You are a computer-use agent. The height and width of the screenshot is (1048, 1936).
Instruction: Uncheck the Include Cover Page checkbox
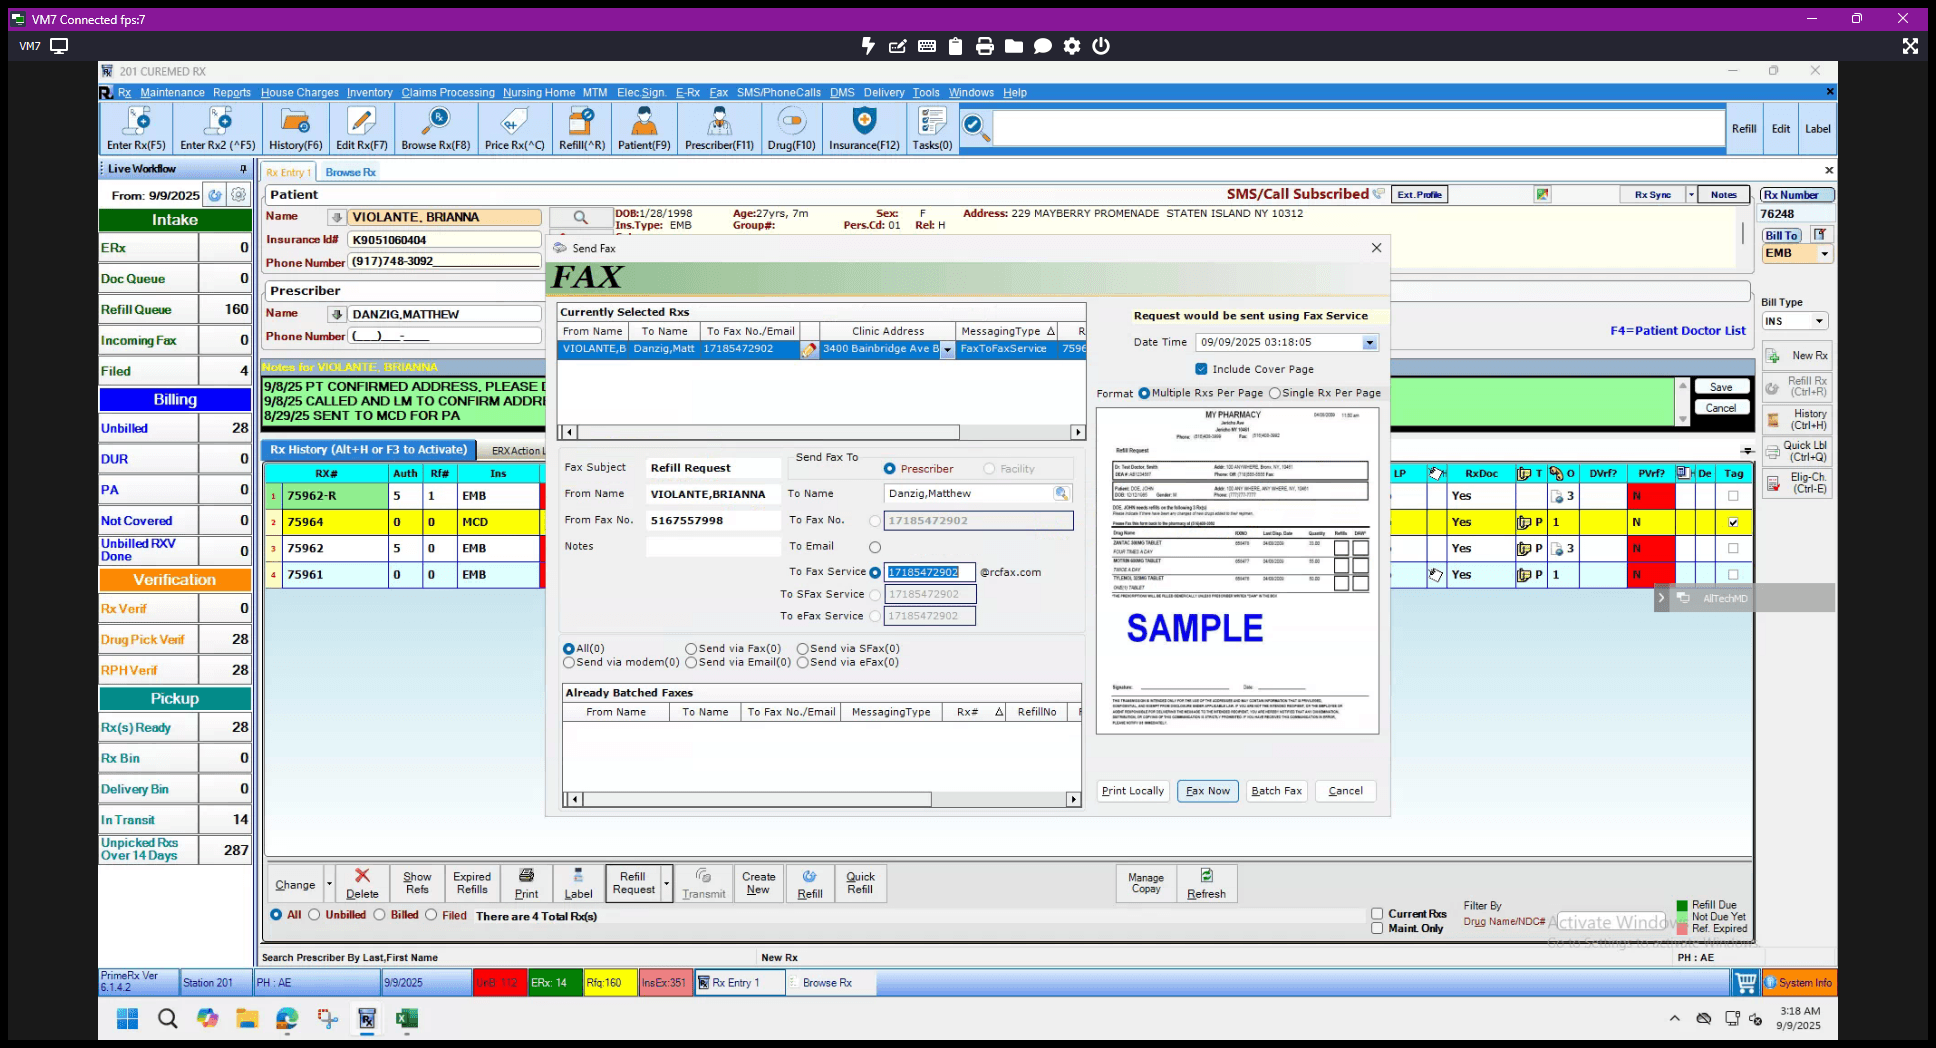click(x=1201, y=369)
